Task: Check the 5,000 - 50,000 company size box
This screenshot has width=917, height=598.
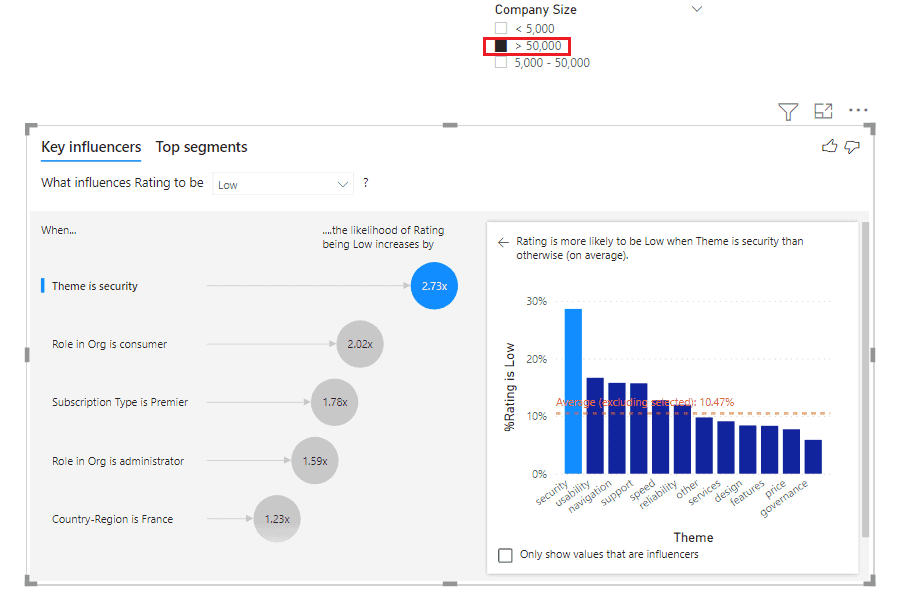Action: pos(501,63)
